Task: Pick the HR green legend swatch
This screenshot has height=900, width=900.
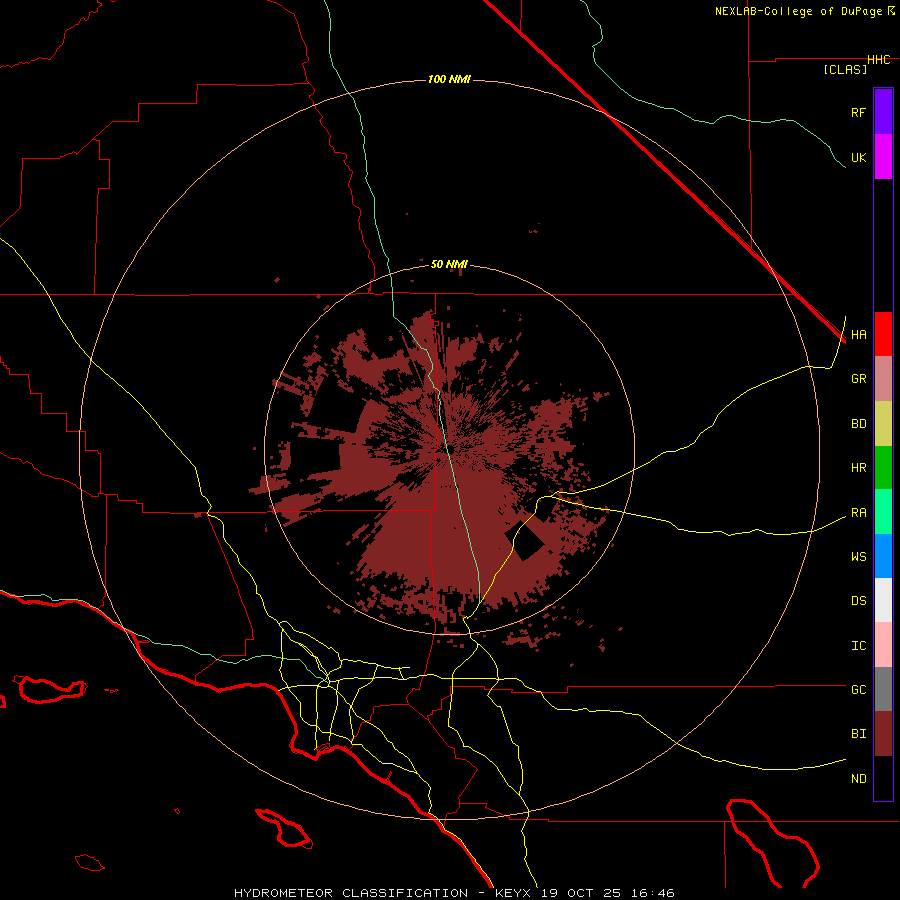Action: click(x=883, y=467)
